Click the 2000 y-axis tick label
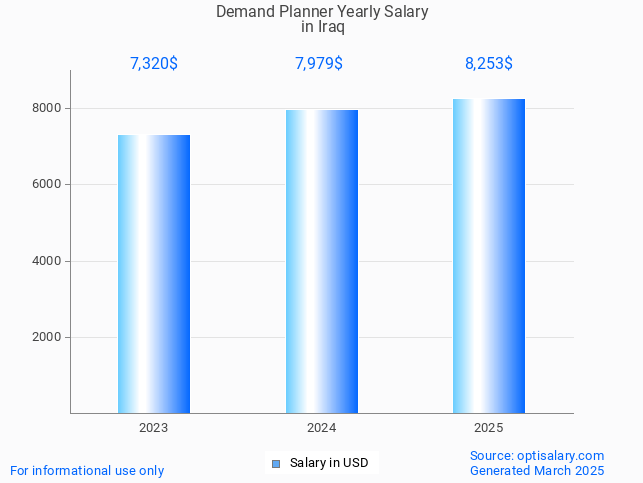The height and width of the screenshot is (483, 643). click(47, 337)
